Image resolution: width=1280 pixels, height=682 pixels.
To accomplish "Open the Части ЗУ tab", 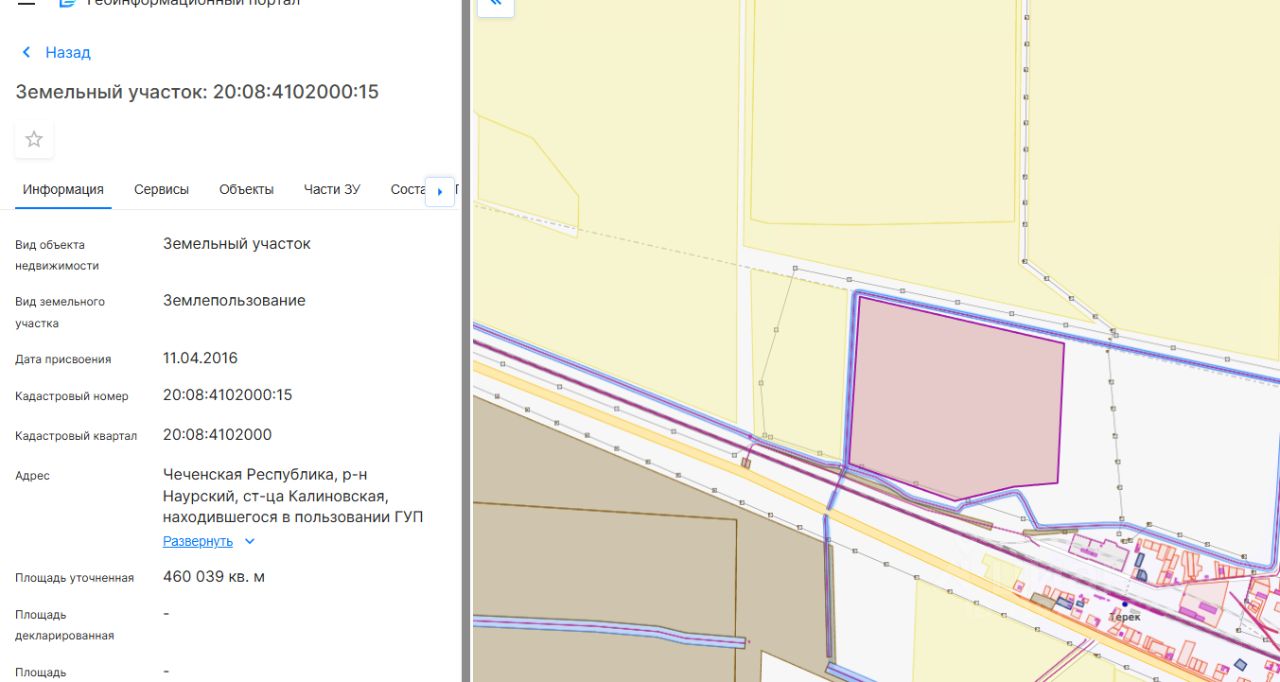I will click(x=332, y=189).
